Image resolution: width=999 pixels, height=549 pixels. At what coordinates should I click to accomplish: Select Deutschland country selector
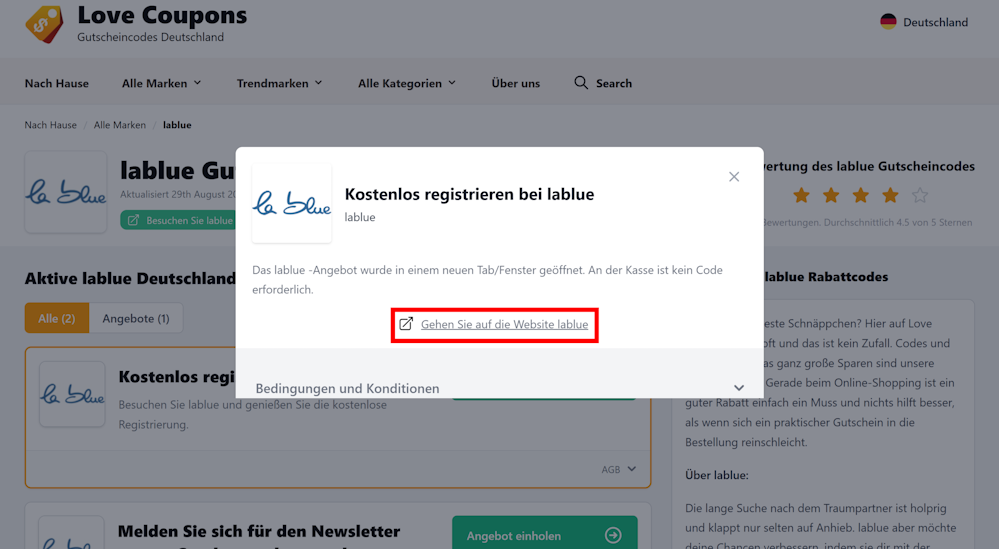[924, 22]
